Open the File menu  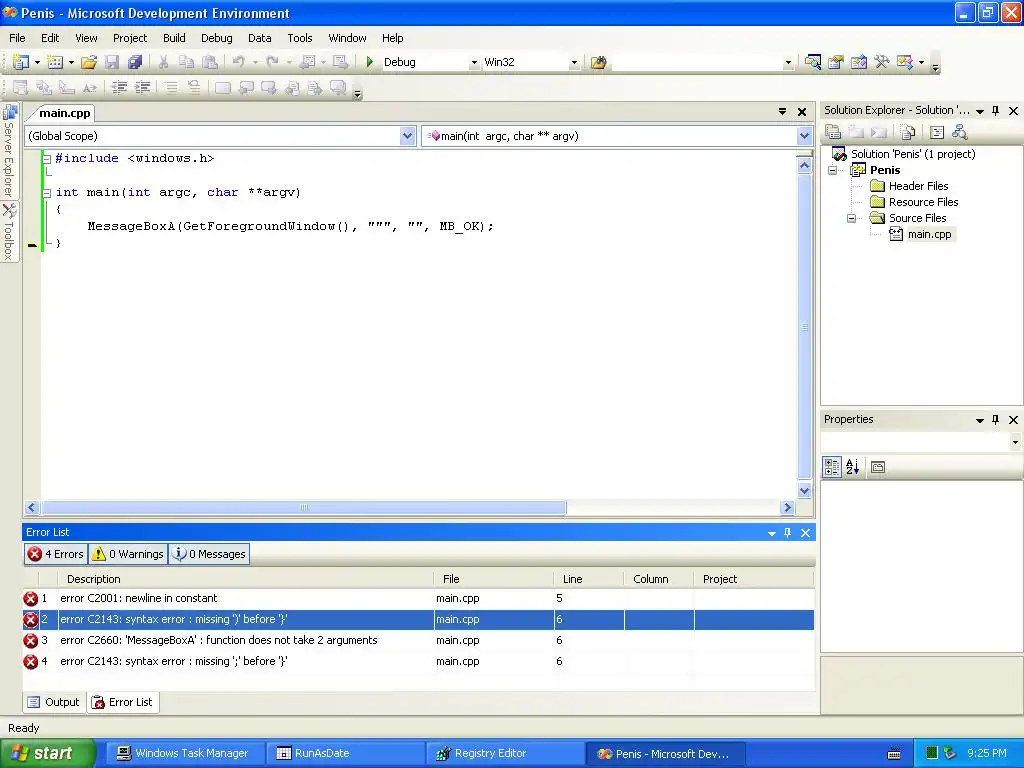coord(17,38)
